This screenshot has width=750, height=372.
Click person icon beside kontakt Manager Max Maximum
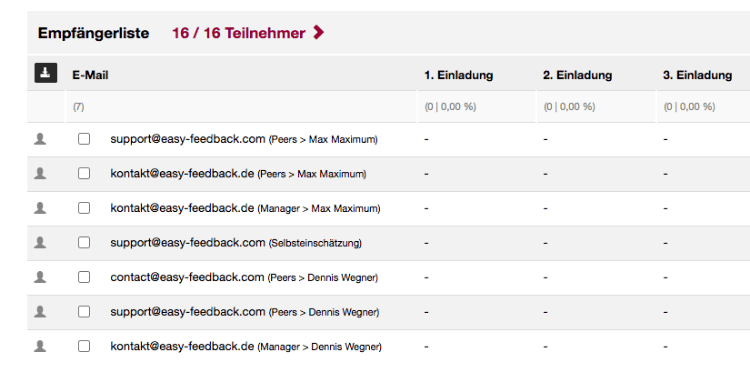40,208
